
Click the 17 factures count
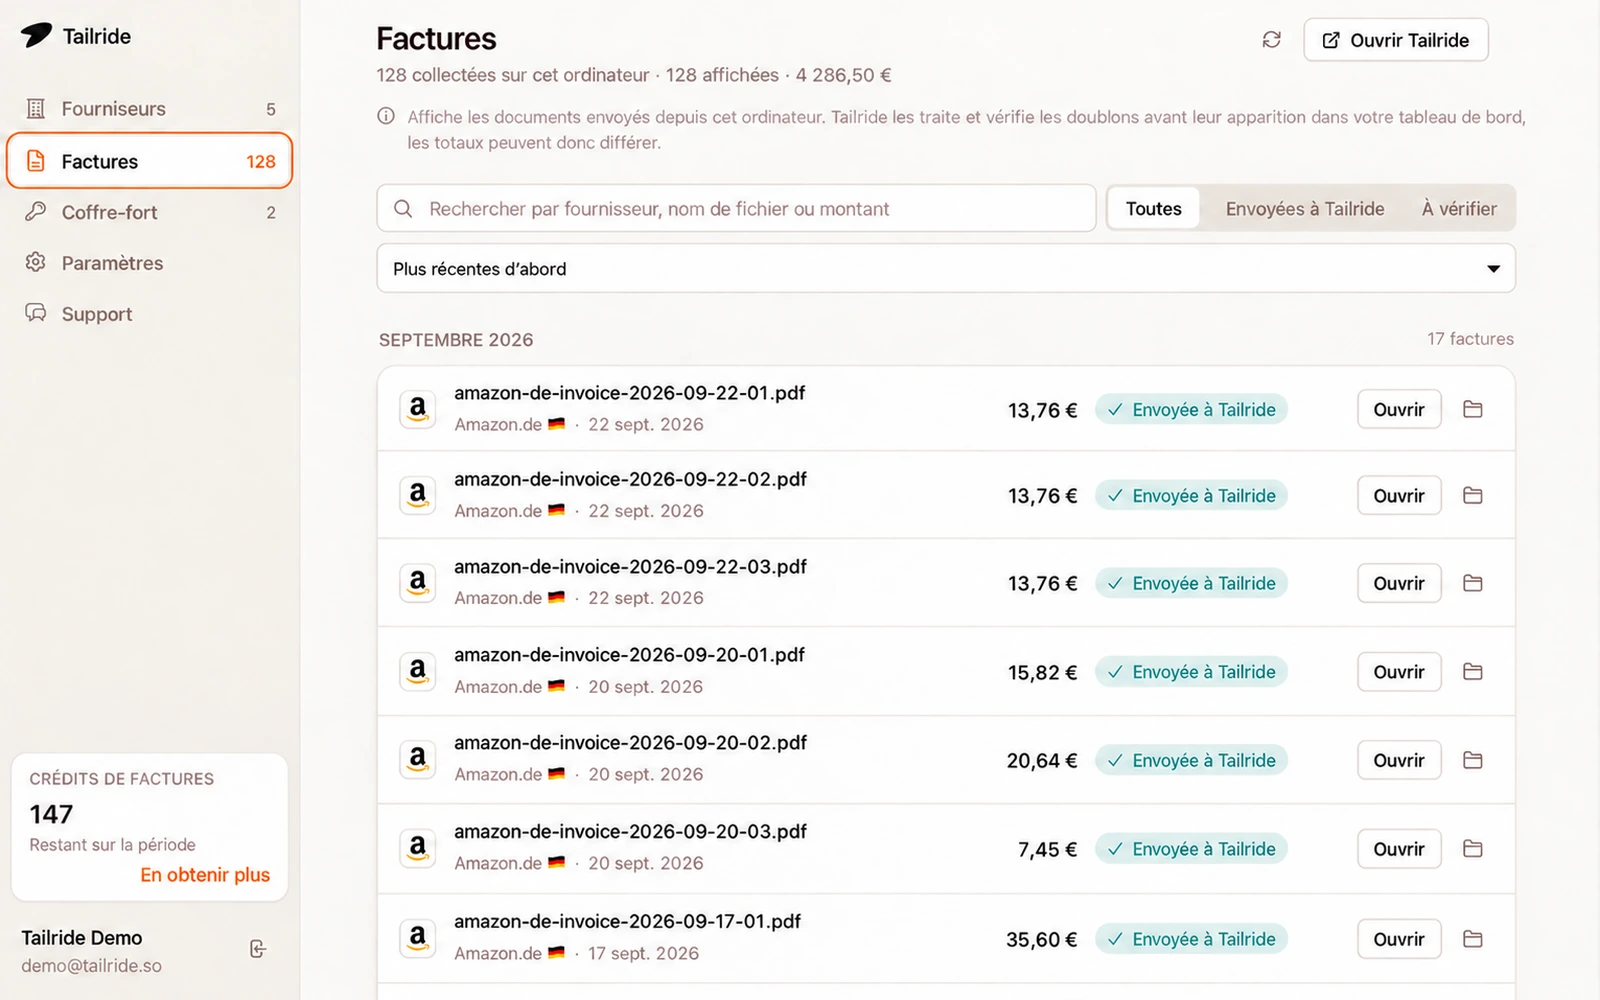click(1470, 338)
